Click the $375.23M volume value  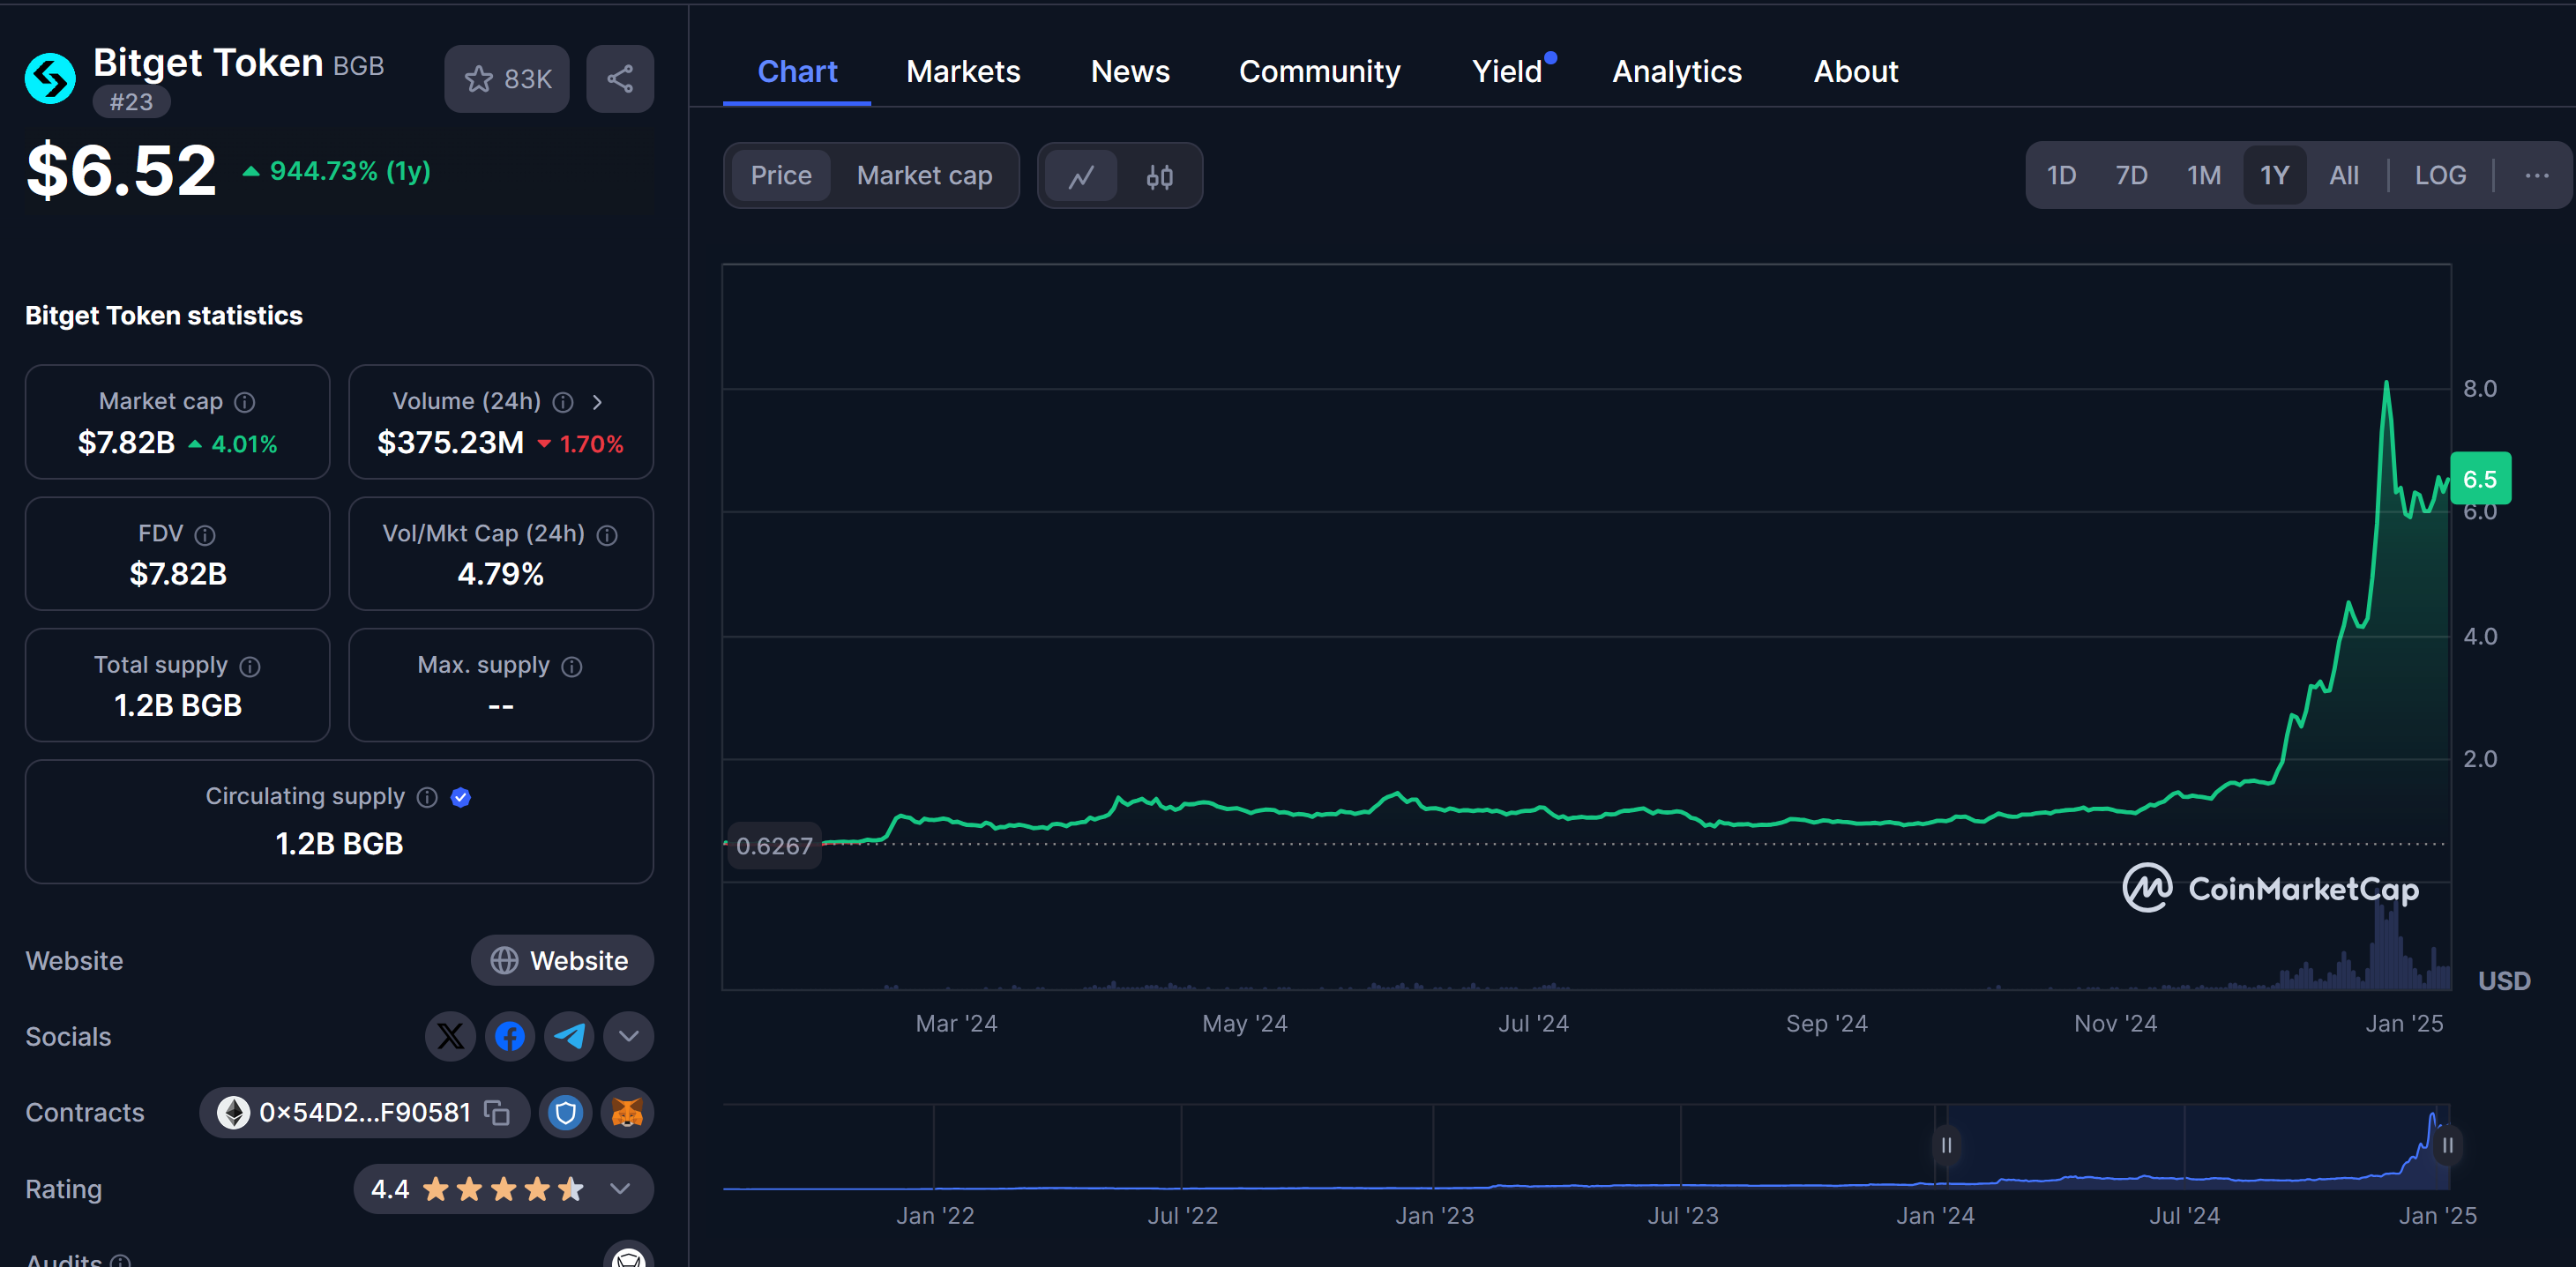[x=450, y=442]
